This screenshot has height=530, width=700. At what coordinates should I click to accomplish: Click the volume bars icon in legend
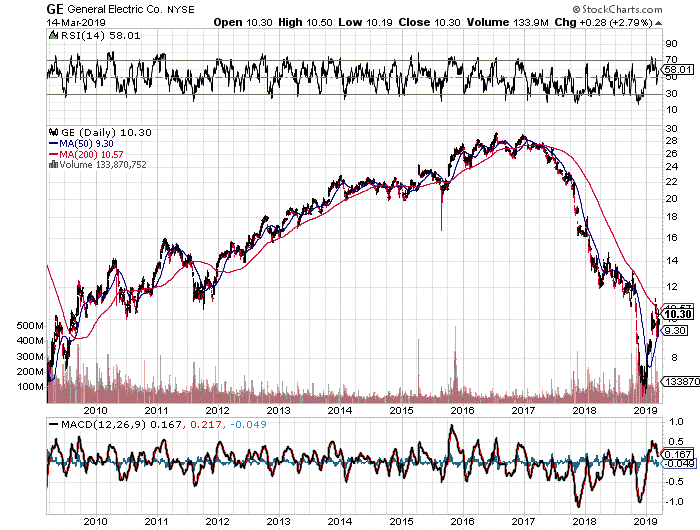click(52, 164)
